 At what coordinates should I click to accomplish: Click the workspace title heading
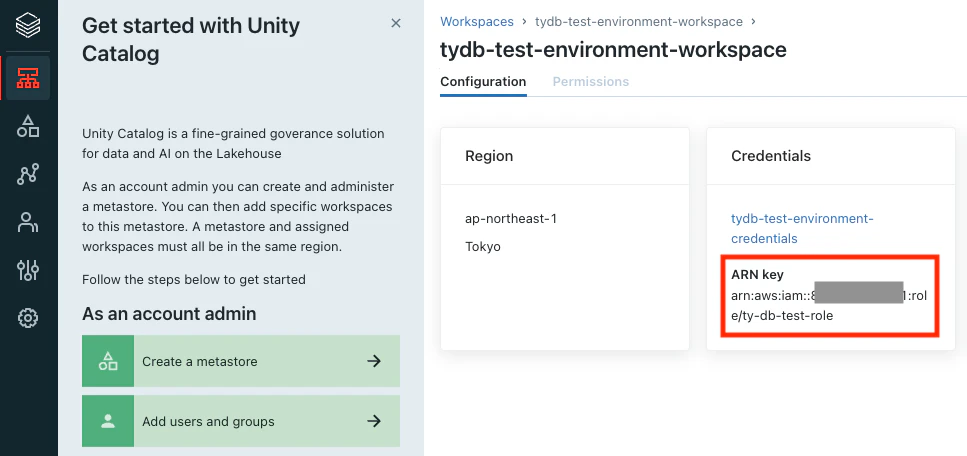(x=614, y=49)
